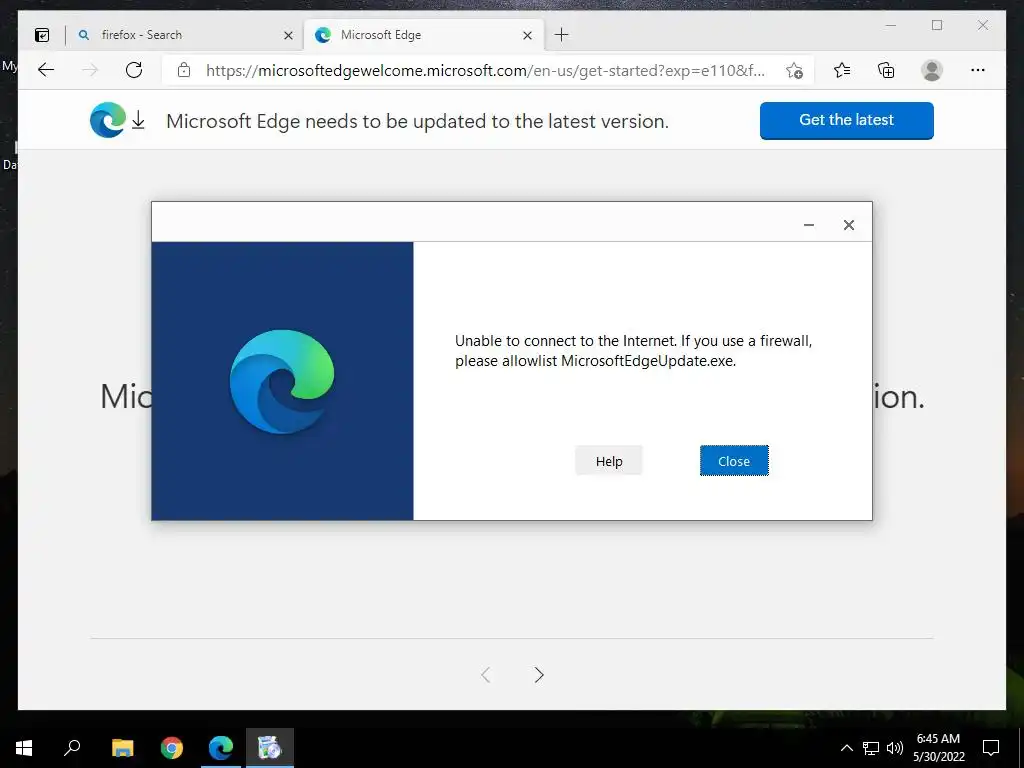Open the Favorites list
Viewport: 1024px width, 768px height.
tap(842, 70)
